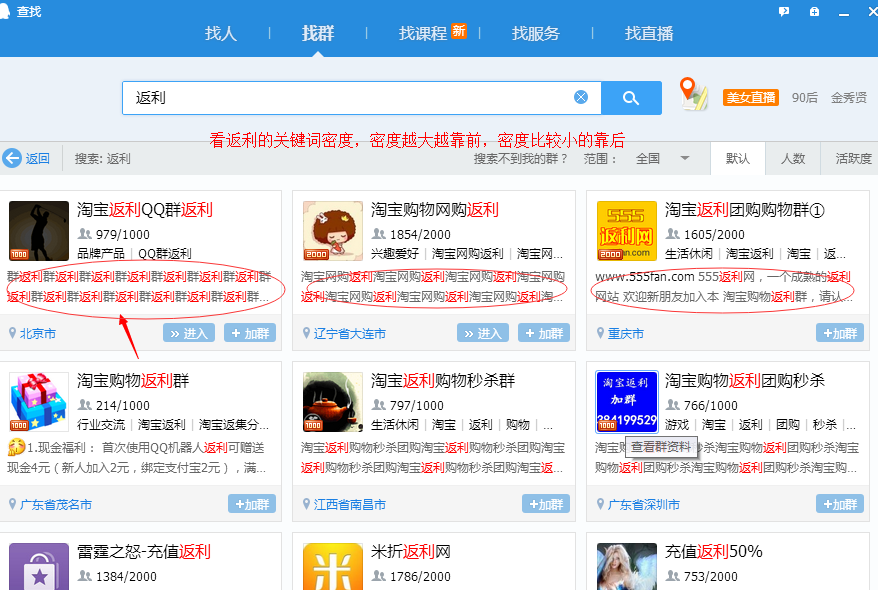This screenshot has width=878, height=590.
Task: Open the golfer avatar of 淘宝返利QQ群返利
Action: coord(39,231)
